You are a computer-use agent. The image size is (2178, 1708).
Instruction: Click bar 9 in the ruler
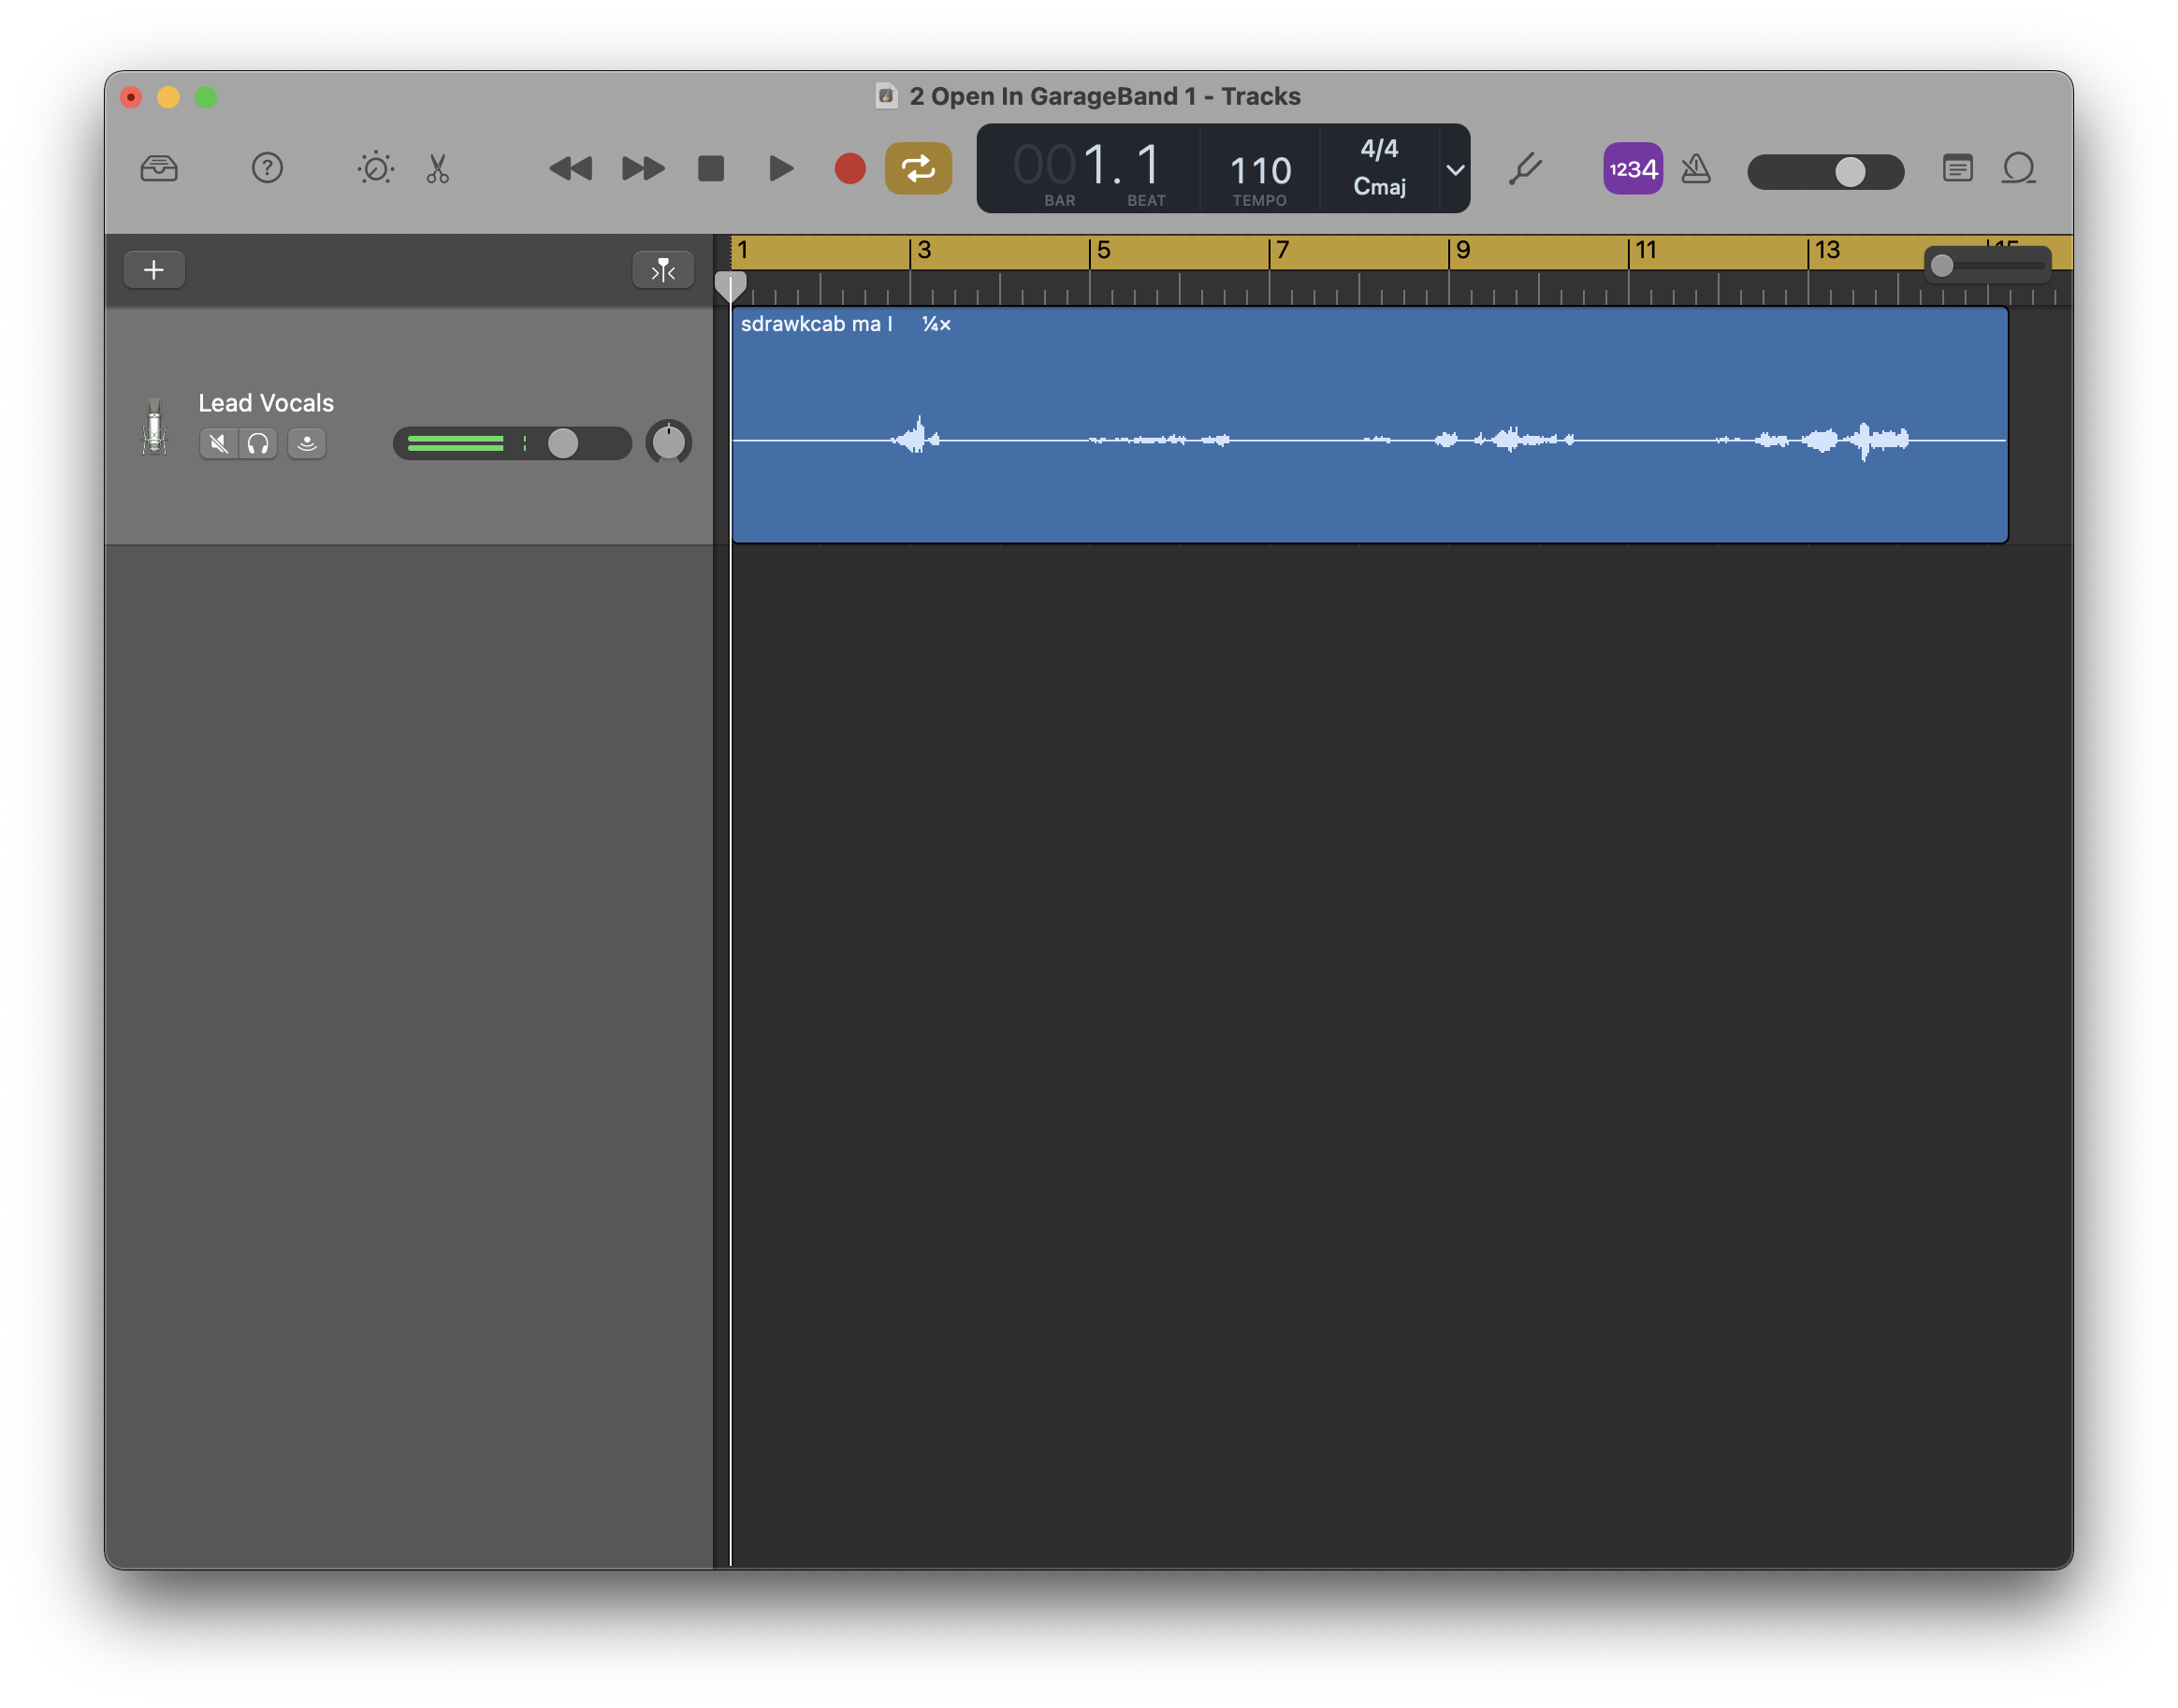pyautogui.click(x=1462, y=251)
